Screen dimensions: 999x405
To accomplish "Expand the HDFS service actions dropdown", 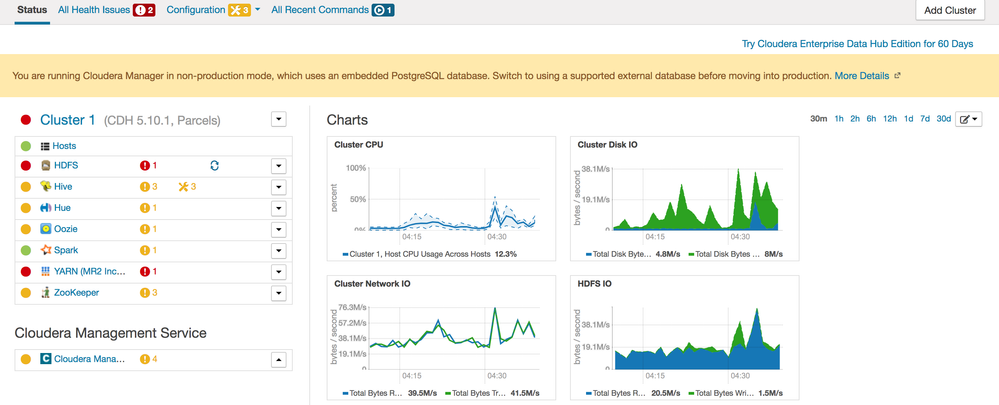I will click(x=279, y=166).
